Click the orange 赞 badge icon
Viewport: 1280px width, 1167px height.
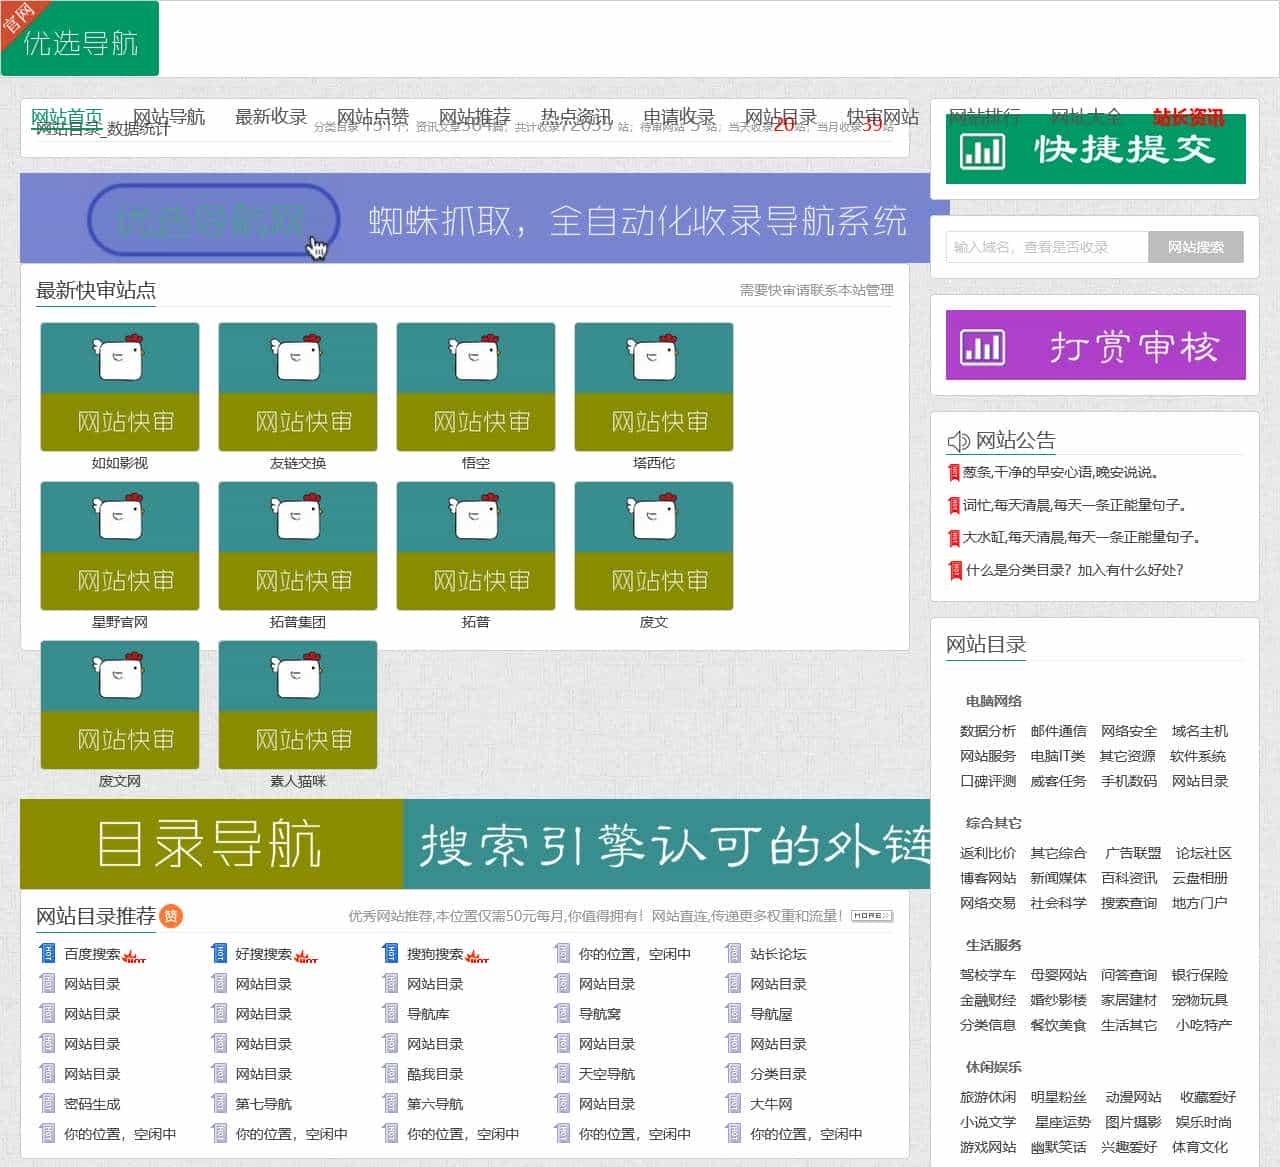[171, 916]
